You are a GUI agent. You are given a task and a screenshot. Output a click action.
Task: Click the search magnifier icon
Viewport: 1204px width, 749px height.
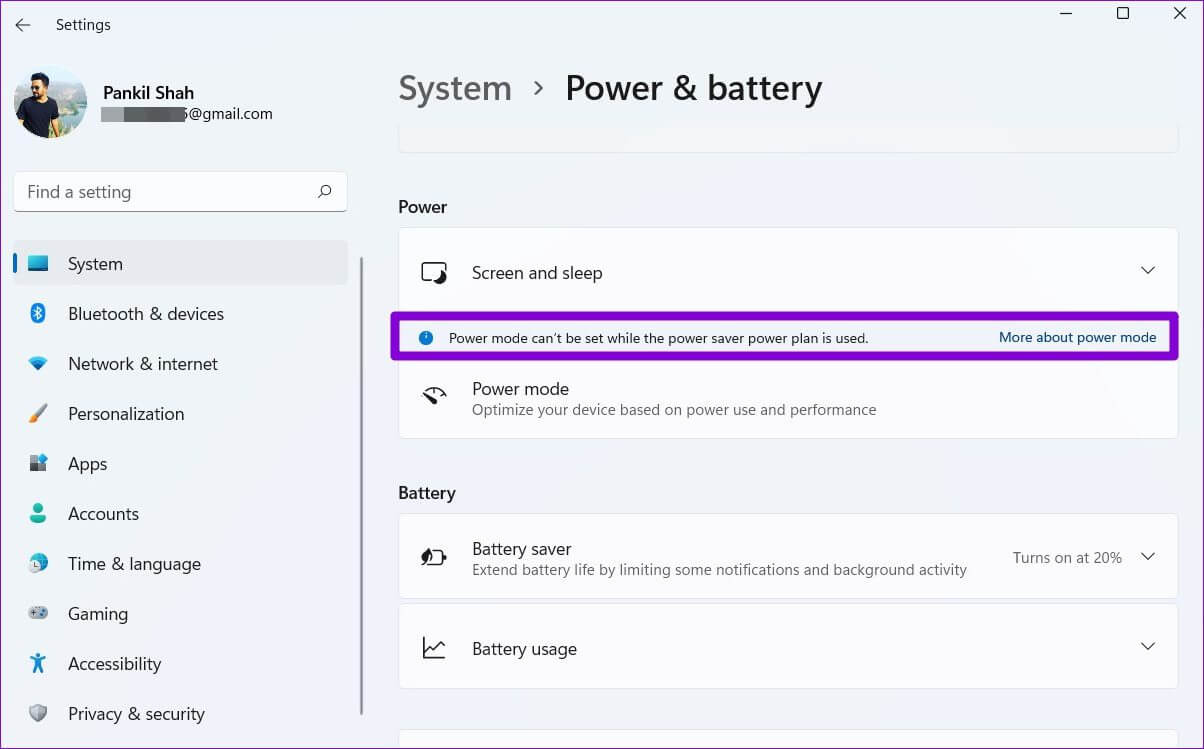point(324,191)
